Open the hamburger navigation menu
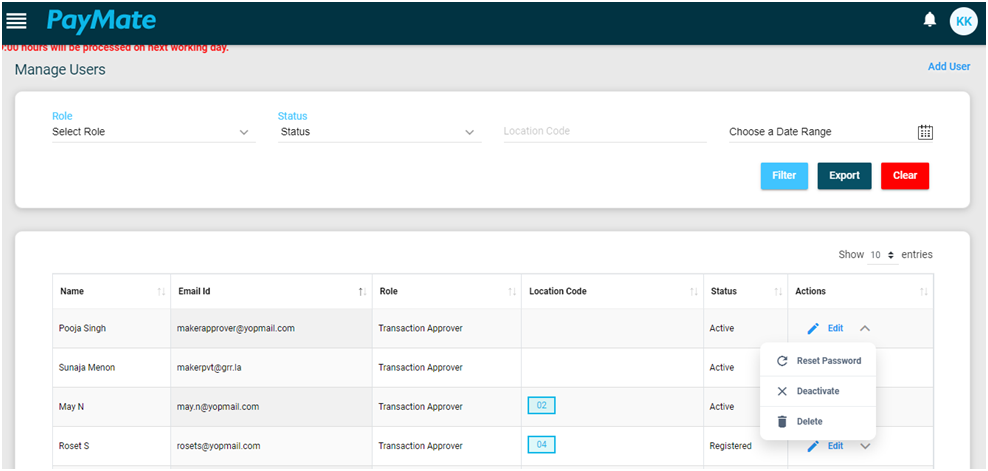Image resolution: width=988 pixels, height=471 pixels. pos(16,21)
